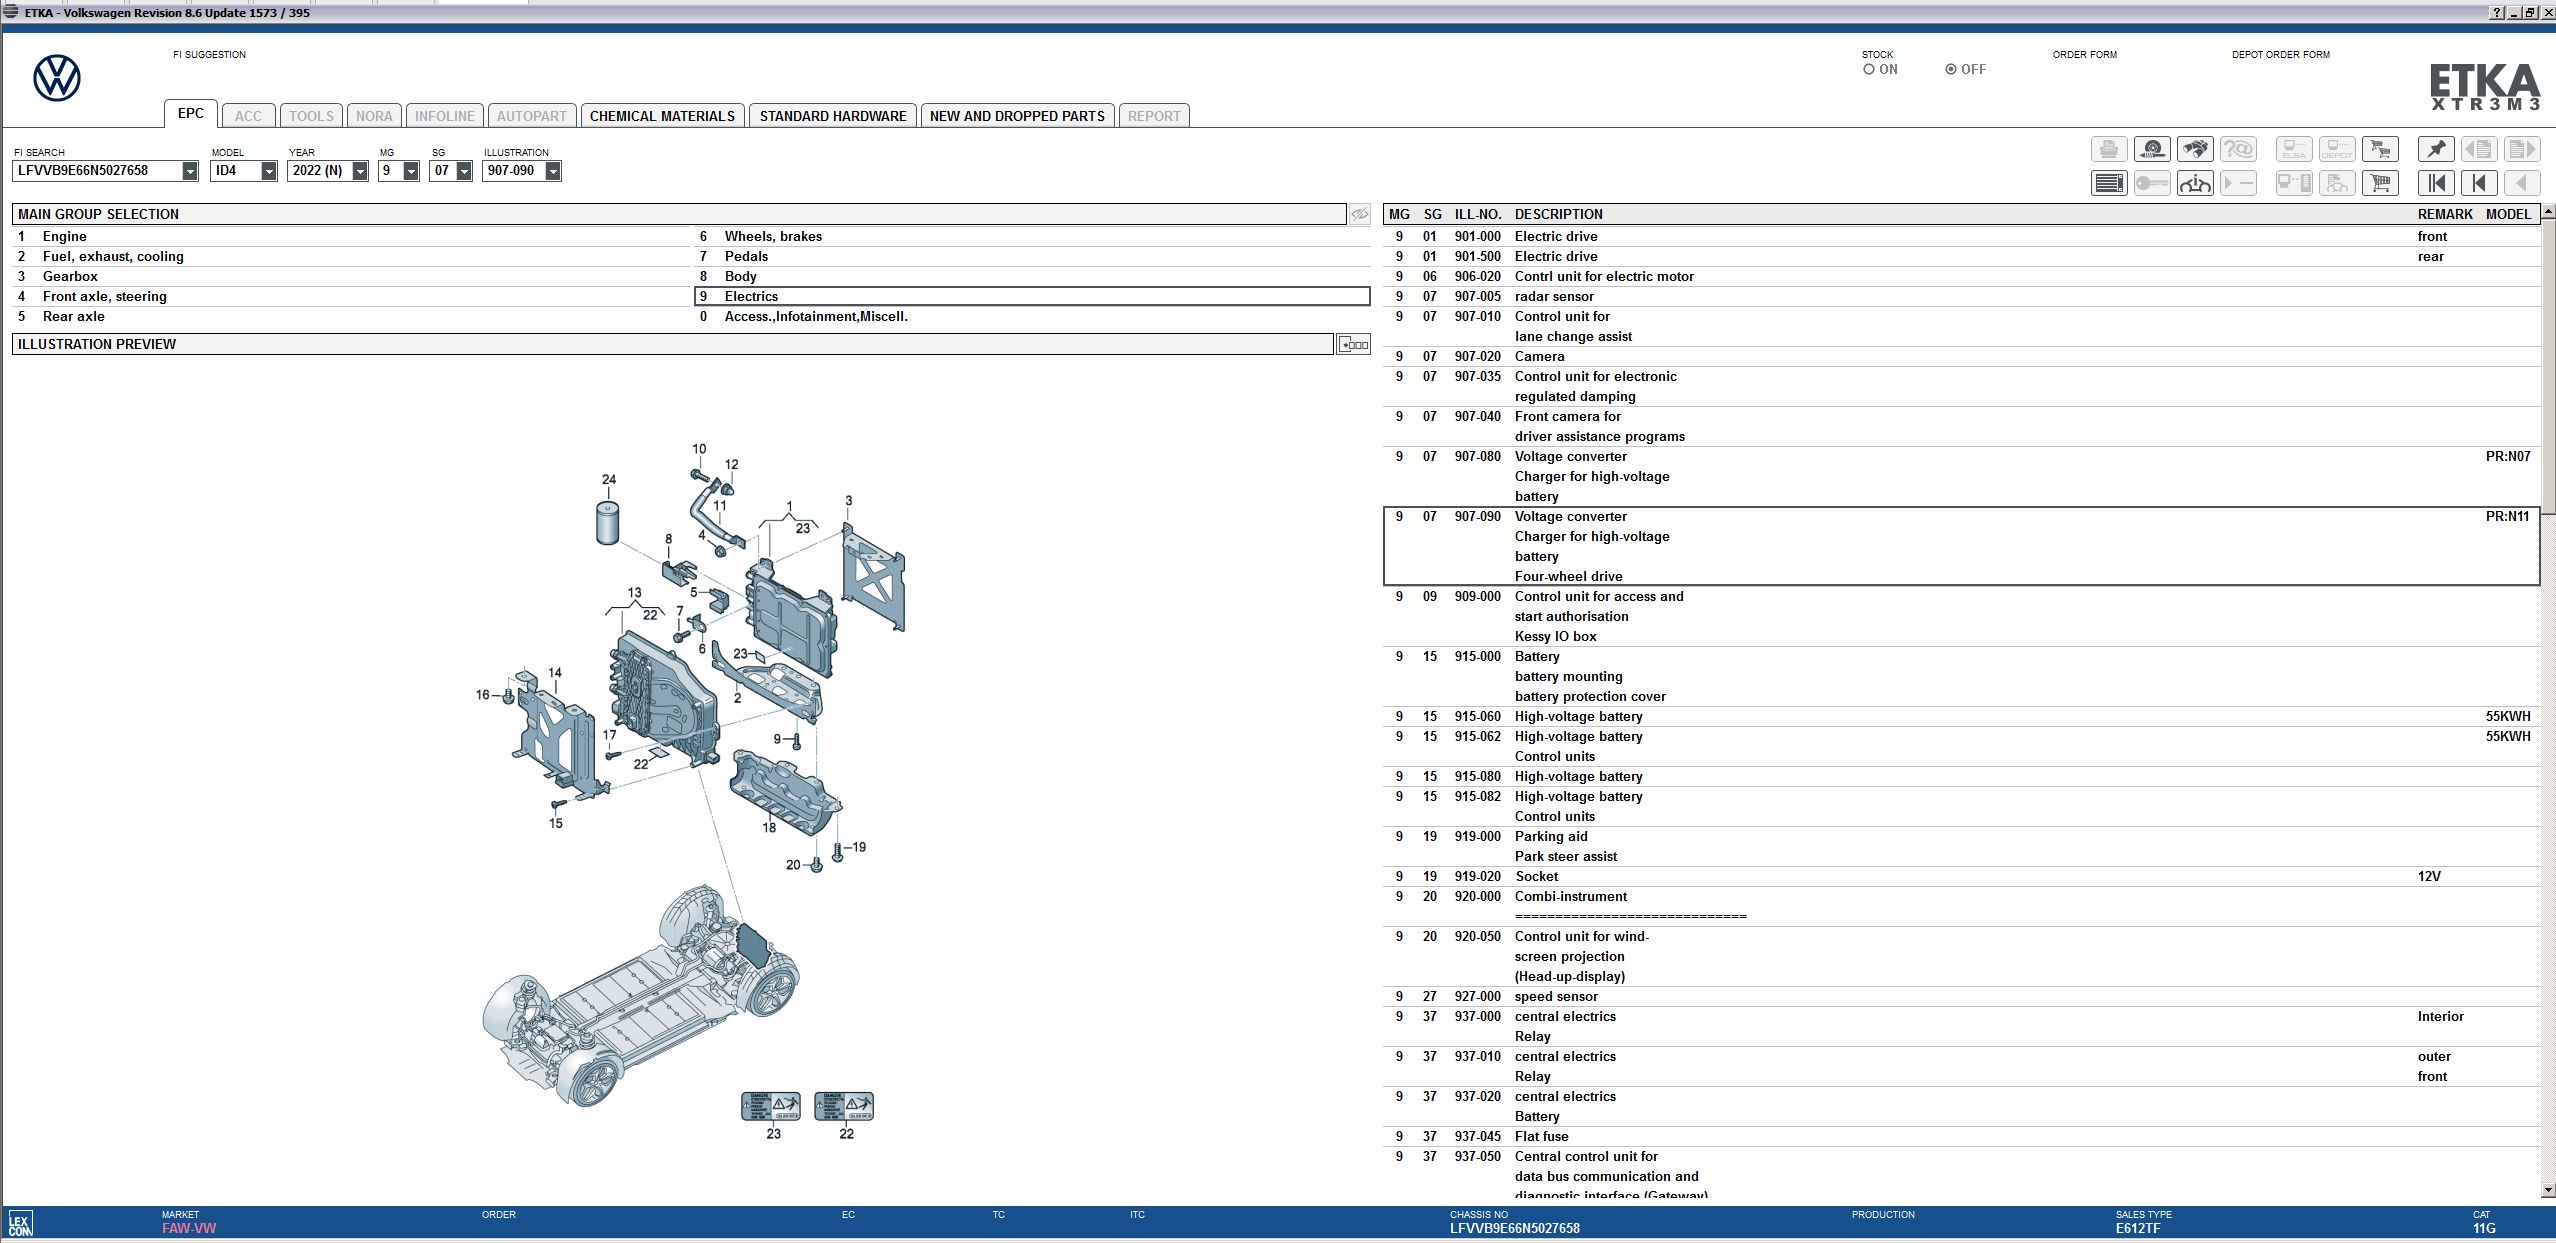2556x1243 pixels.
Task: Click the DEPOT ORDER FORM label
Action: 2280,55
